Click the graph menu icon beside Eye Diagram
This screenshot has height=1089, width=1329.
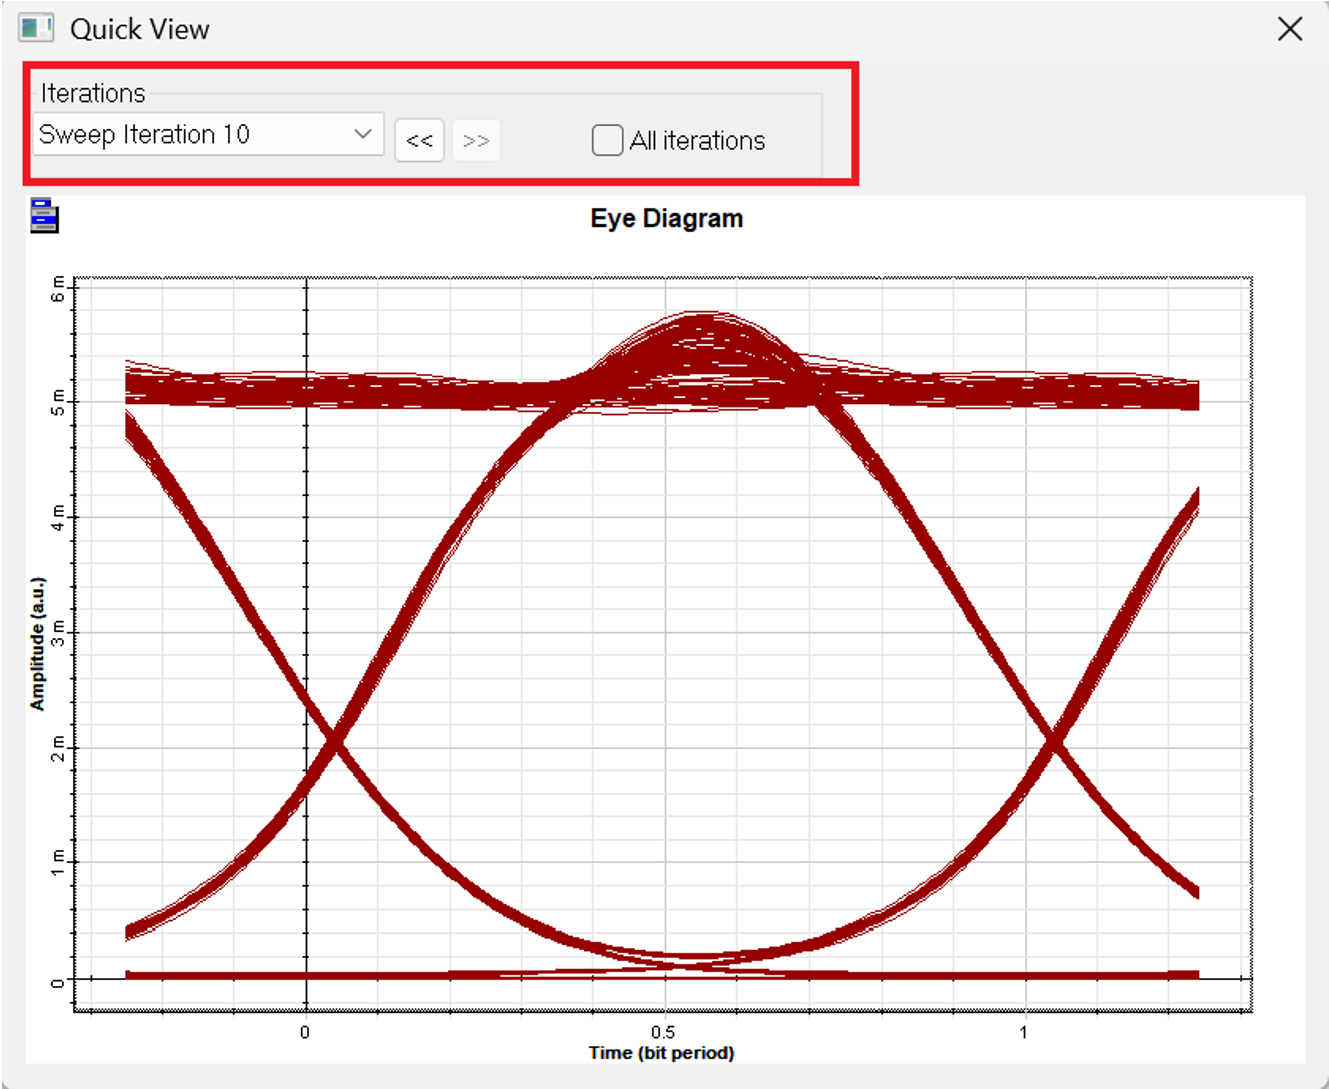click(x=44, y=216)
